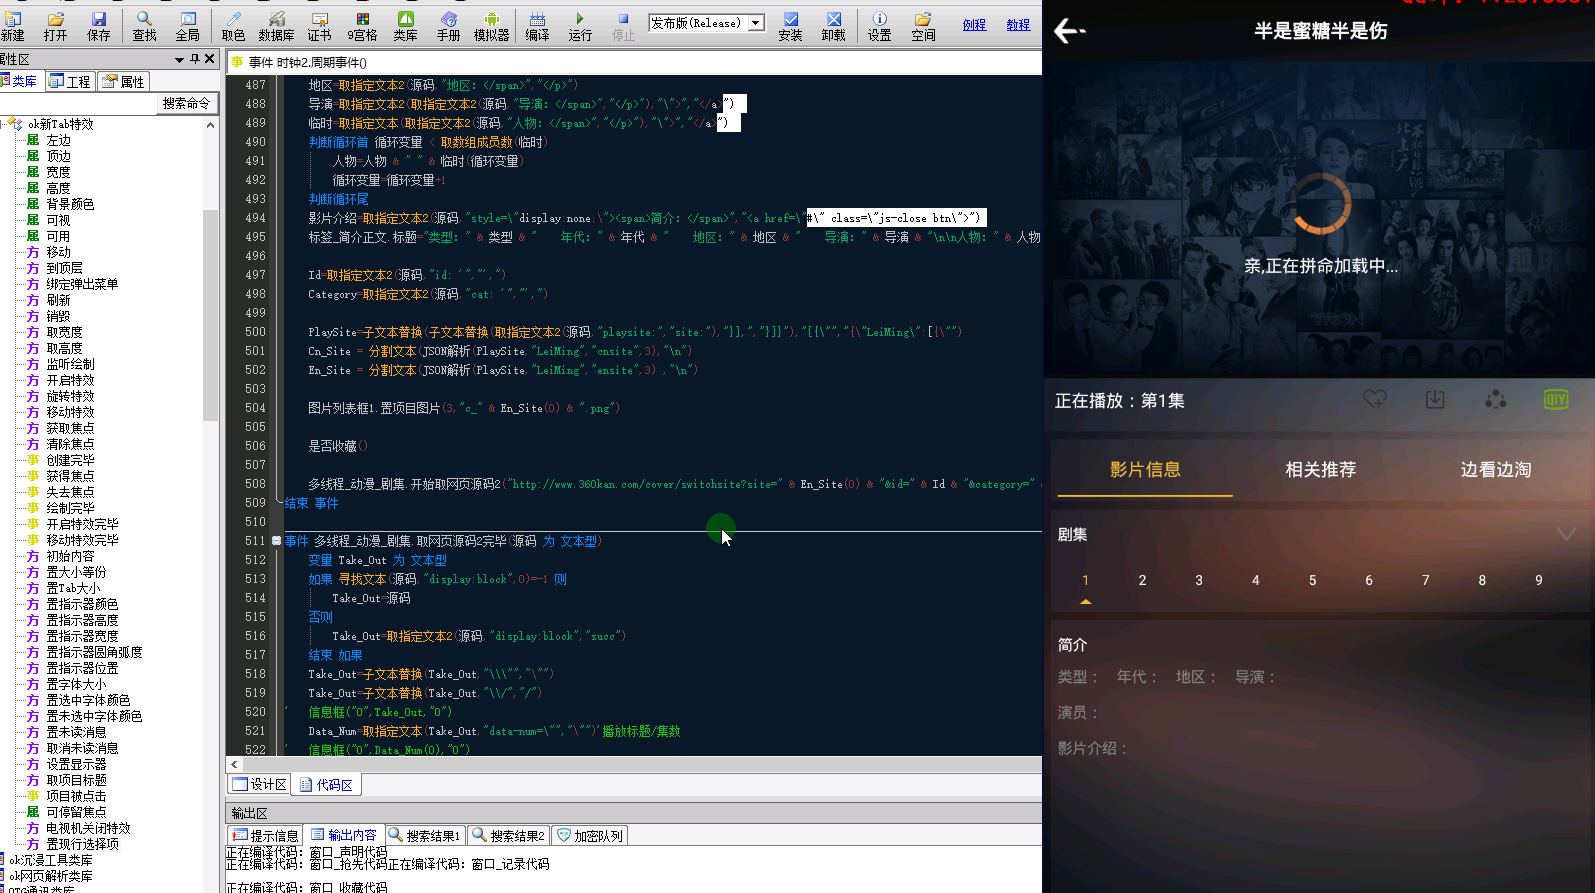Switch to the 属性 tab
1595x893 pixels.
point(123,81)
